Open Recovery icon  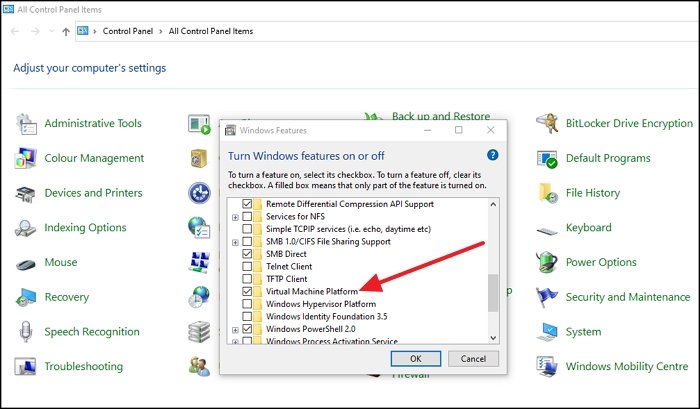(25, 297)
